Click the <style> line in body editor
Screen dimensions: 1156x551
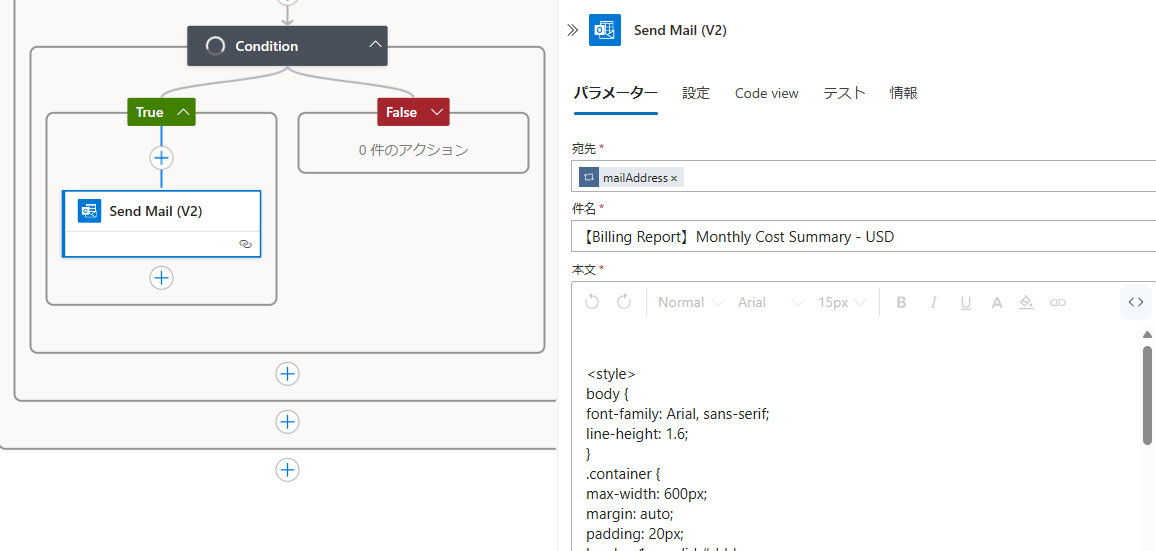point(611,374)
